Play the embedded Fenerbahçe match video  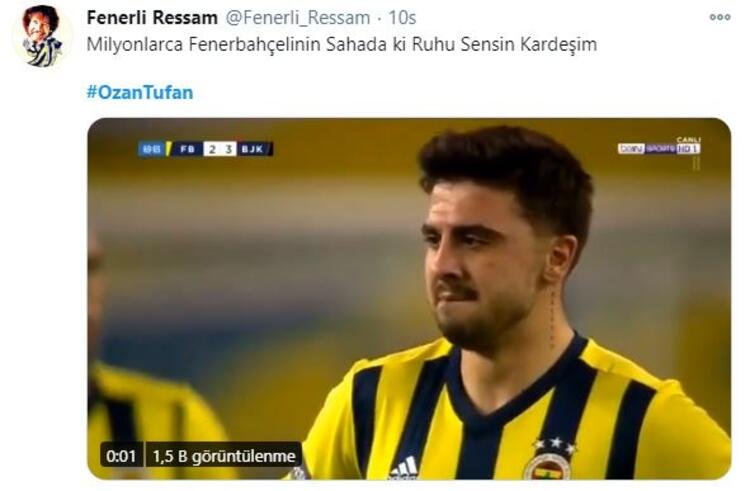pyautogui.click(x=409, y=298)
